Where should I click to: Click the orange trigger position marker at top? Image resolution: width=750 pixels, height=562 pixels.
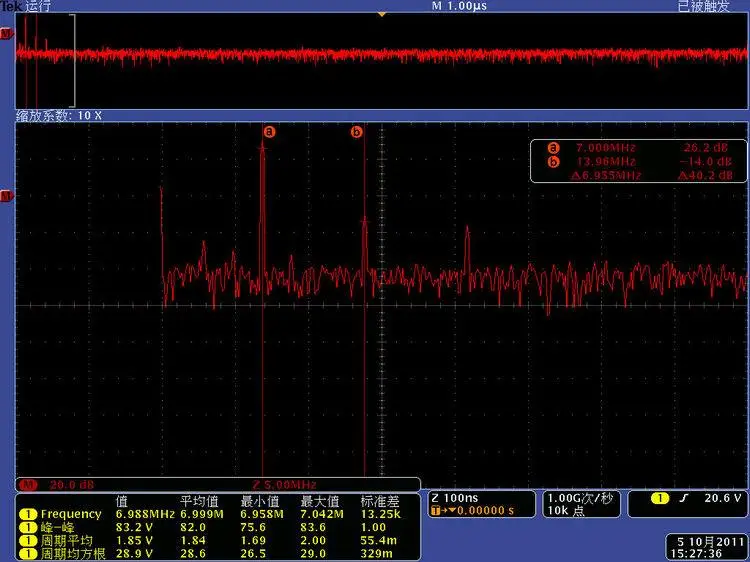[x=381, y=14]
